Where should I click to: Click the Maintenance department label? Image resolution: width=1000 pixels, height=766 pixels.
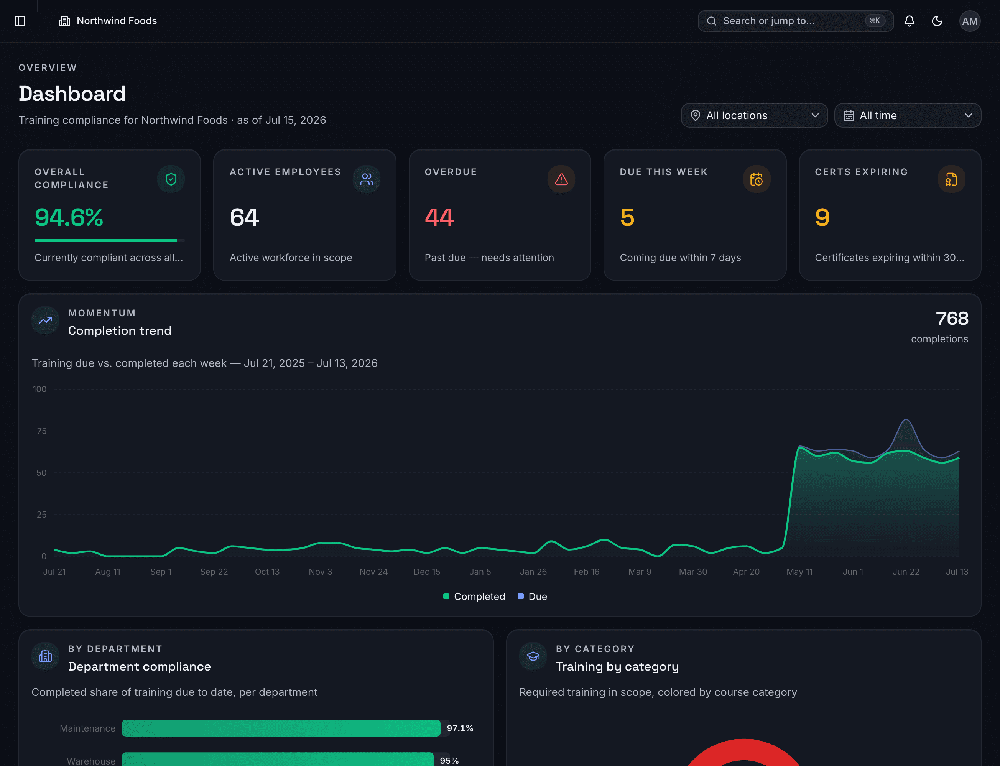[x=88, y=728]
